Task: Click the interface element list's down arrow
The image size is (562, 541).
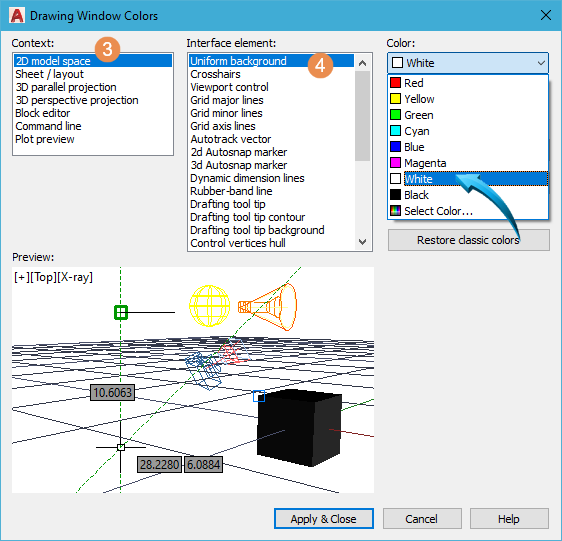Action: click(362, 242)
